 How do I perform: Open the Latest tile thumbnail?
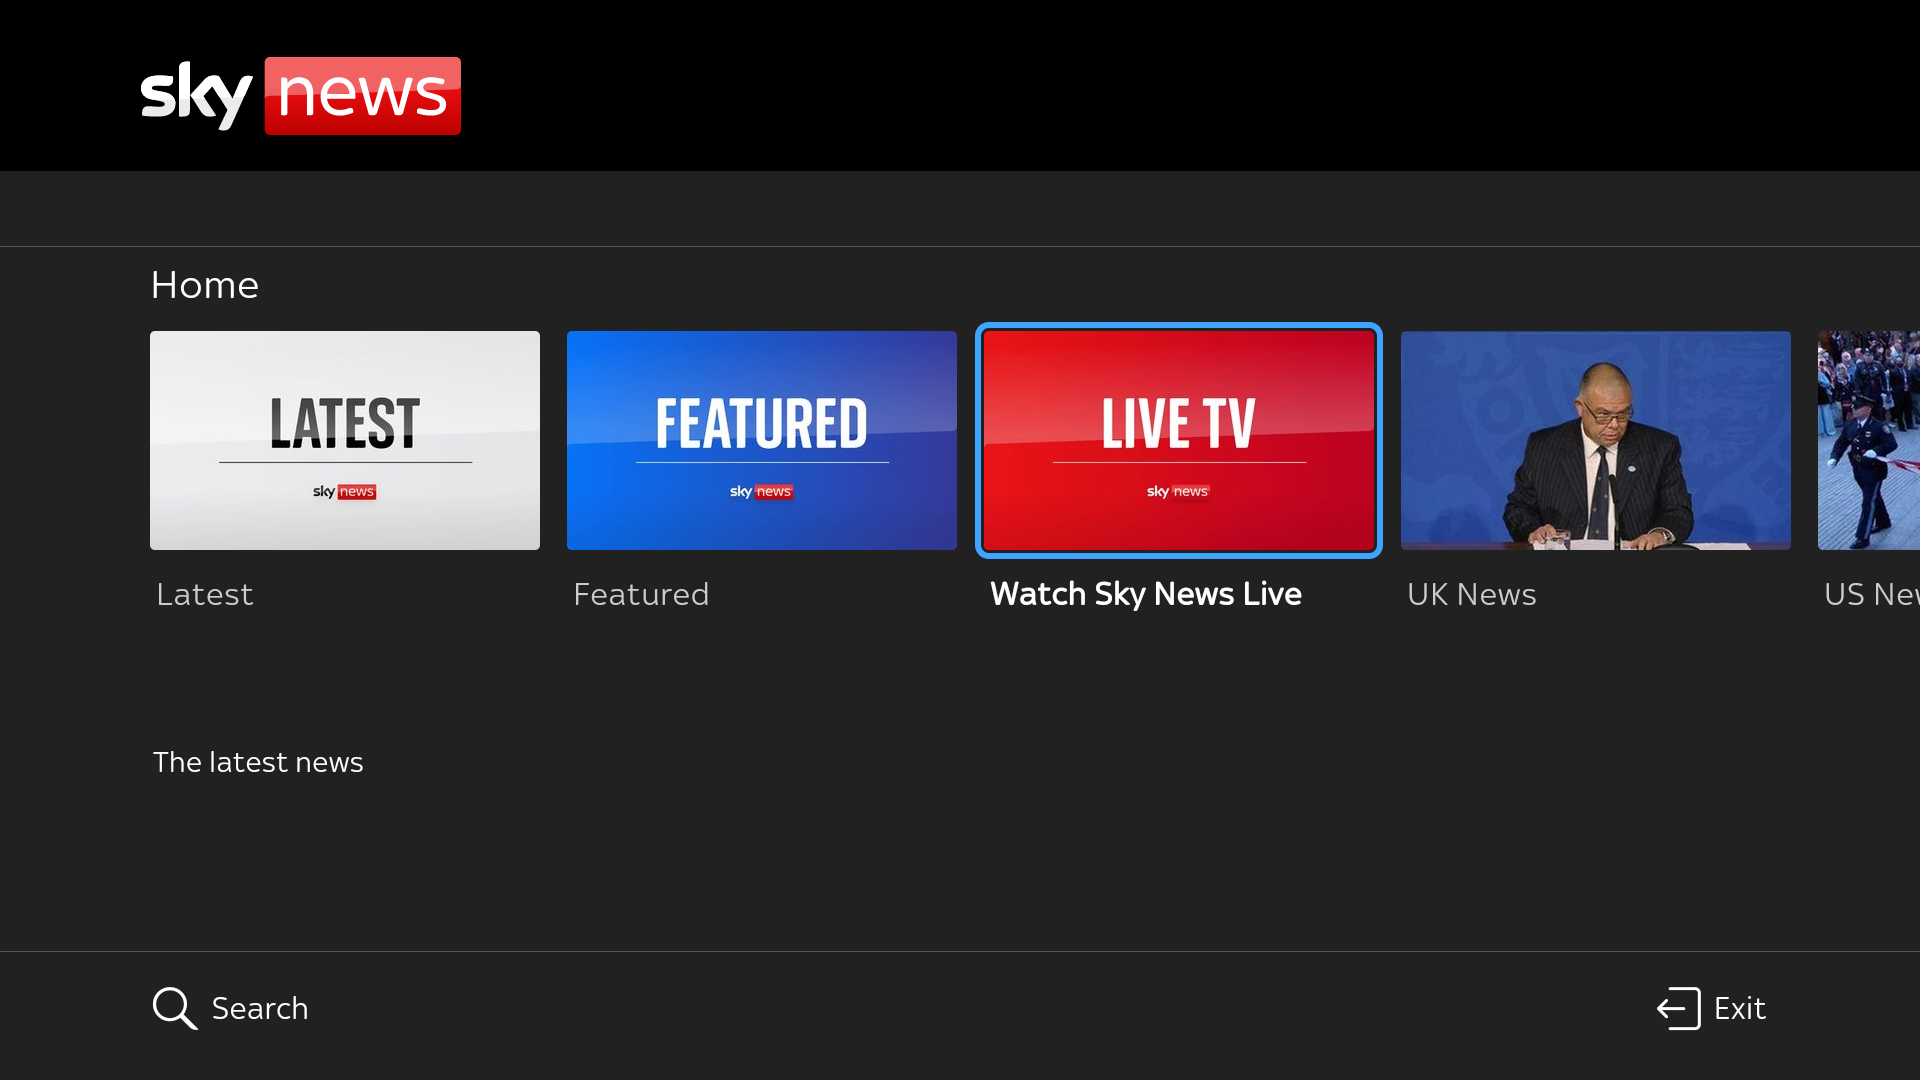pos(344,440)
